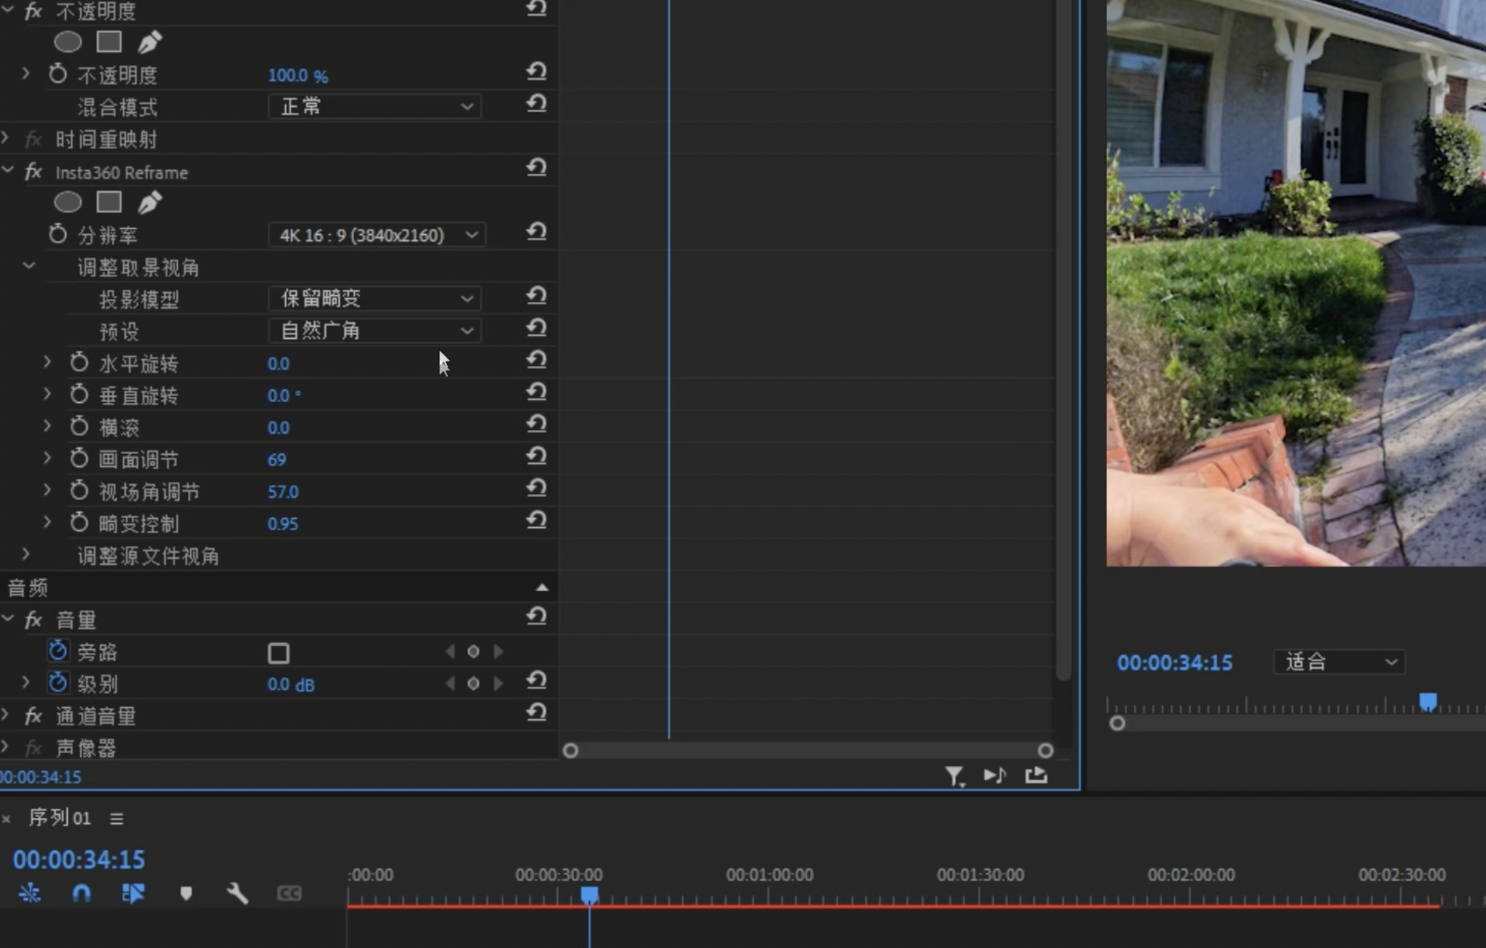Create rectangle mask under 不透明度 effect

click(x=109, y=42)
